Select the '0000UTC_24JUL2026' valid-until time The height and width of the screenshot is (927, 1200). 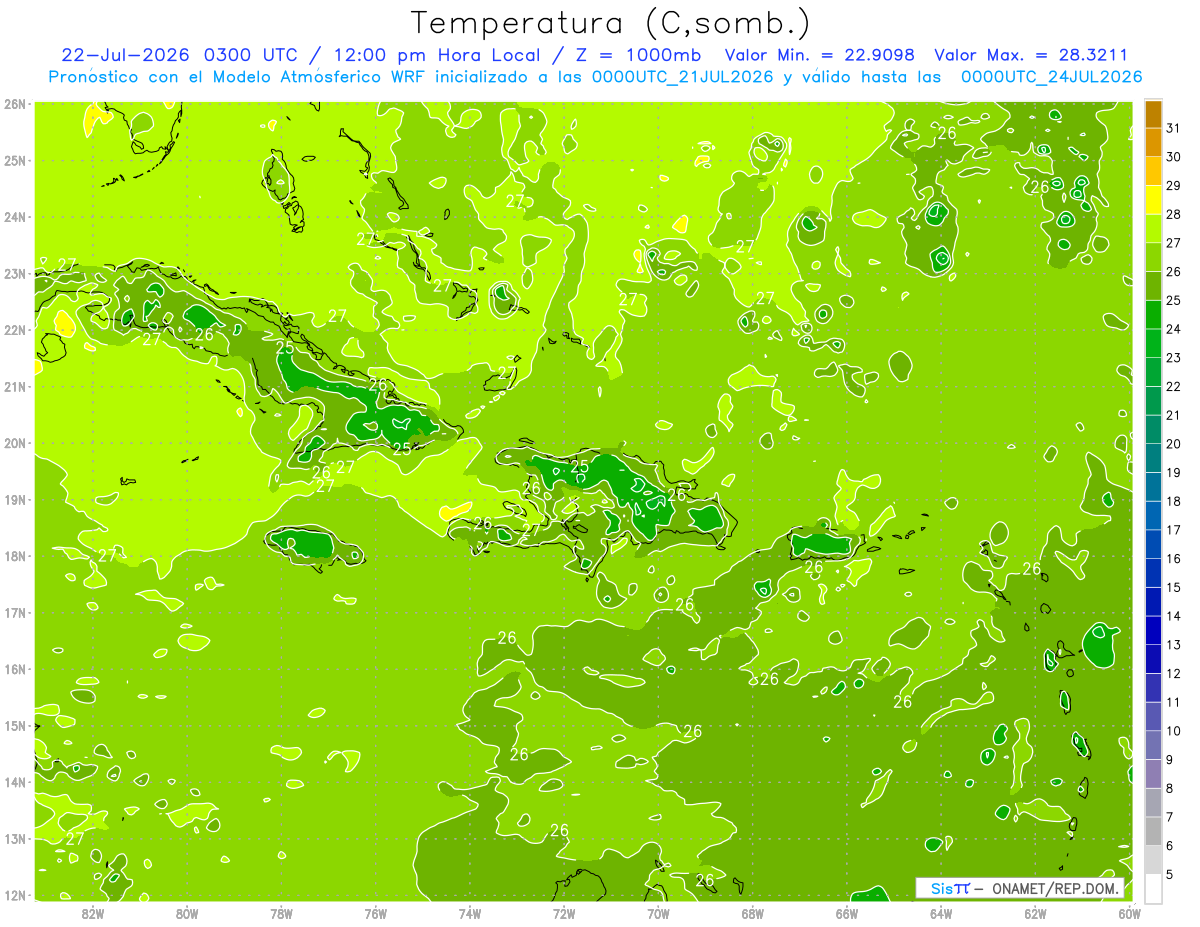pyautogui.click(x=1051, y=77)
